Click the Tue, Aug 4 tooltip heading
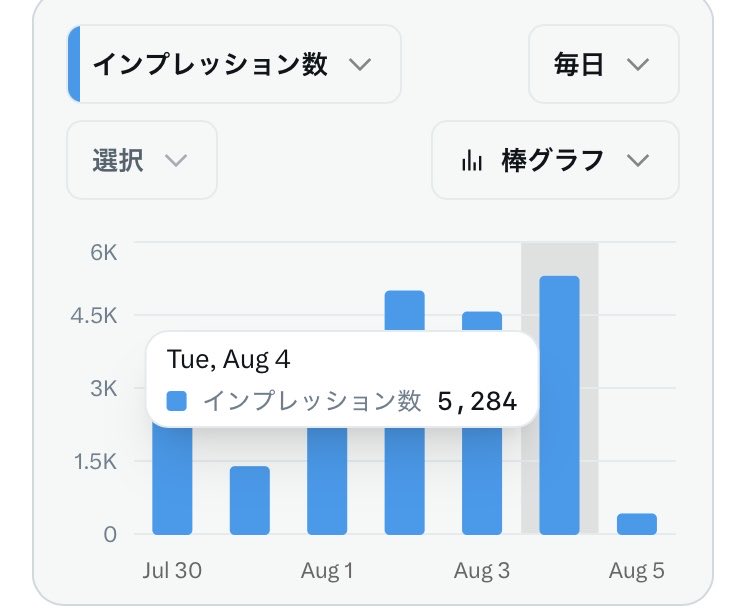The height and width of the screenshot is (610, 750). coord(229,359)
